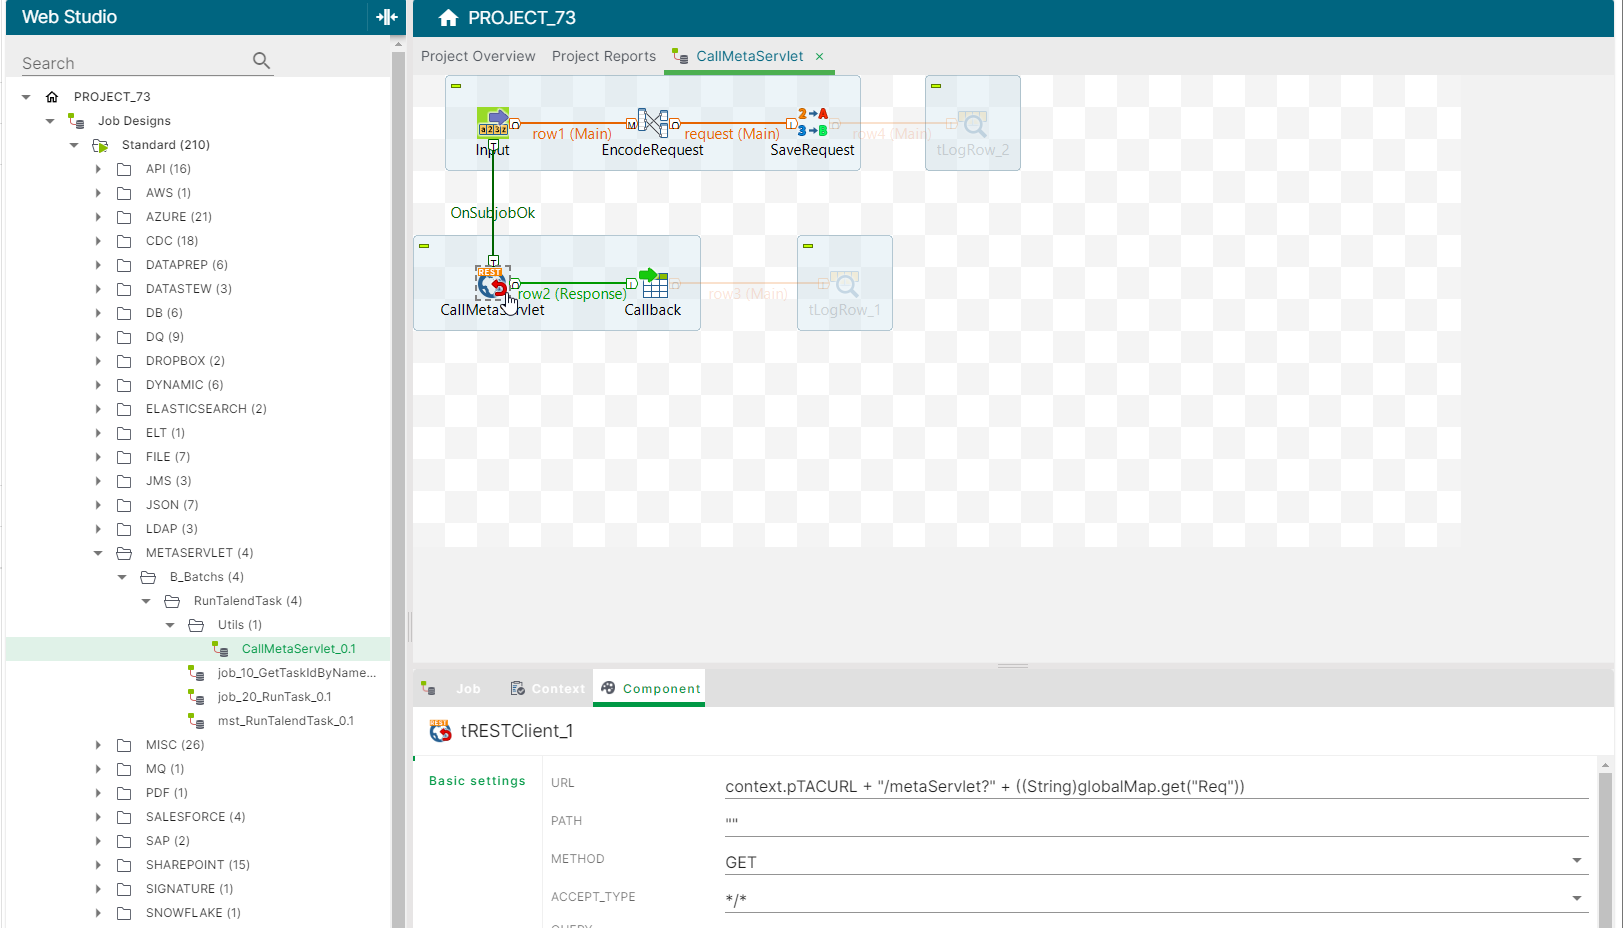Collapse the CallMetaServlet subjob box

pyautogui.click(x=424, y=245)
